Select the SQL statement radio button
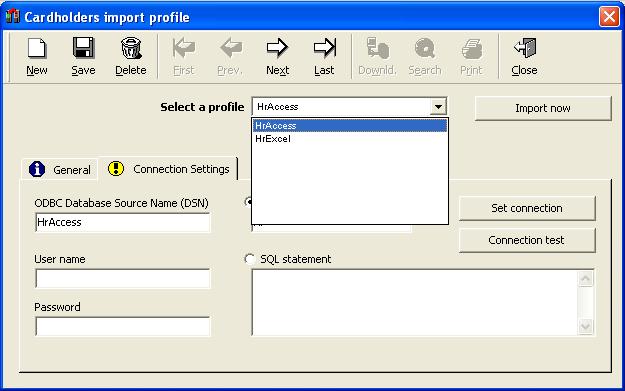 [x=249, y=259]
